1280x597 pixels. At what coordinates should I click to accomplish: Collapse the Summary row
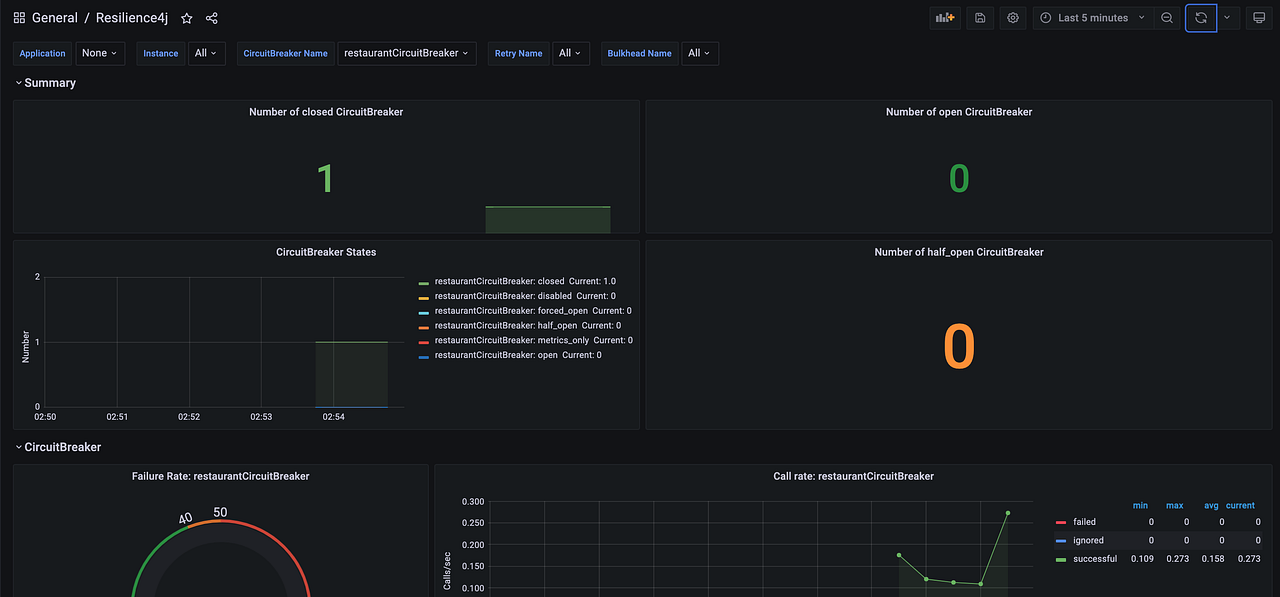point(45,83)
